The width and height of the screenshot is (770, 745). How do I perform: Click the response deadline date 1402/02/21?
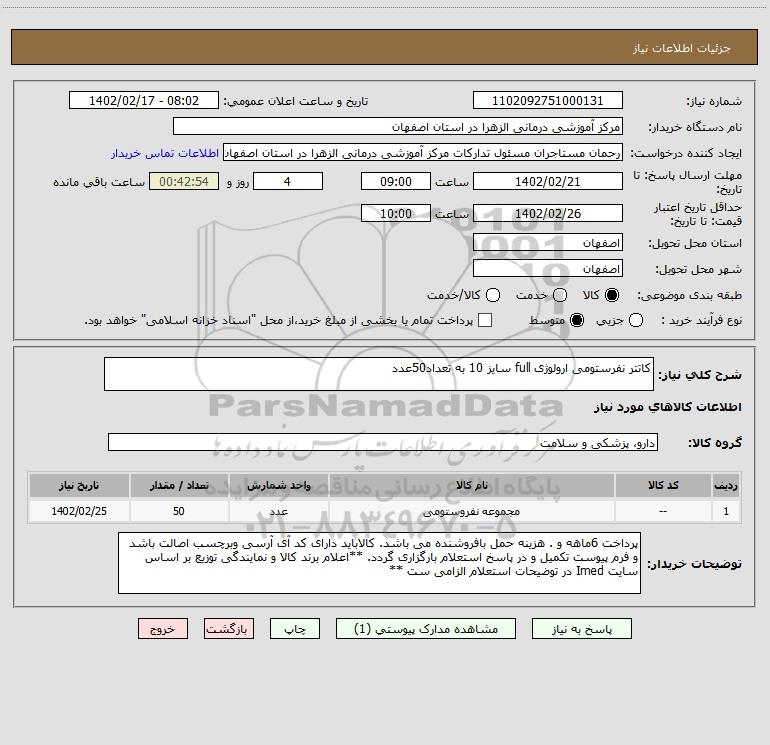[548, 182]
